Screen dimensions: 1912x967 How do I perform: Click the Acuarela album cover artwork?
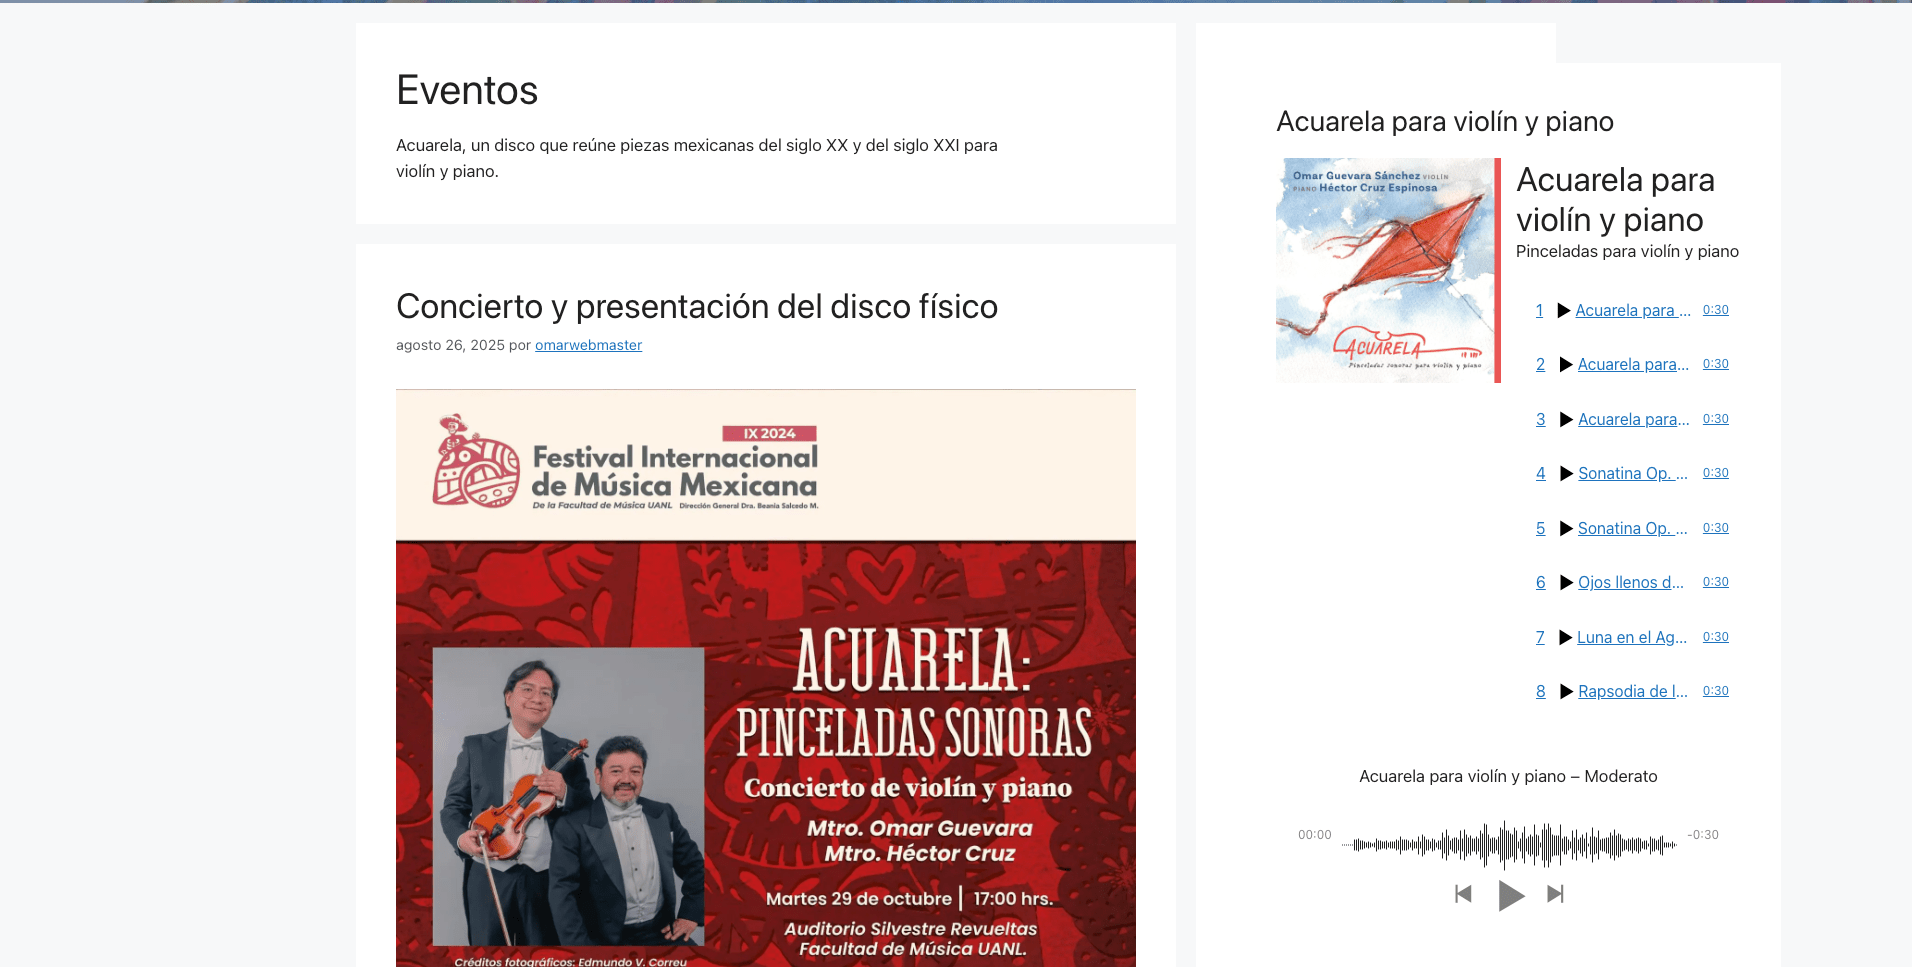pos(1385,270)
